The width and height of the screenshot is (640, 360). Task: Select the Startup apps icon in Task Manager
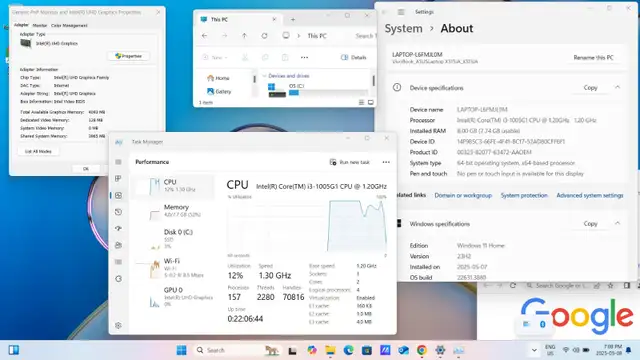click(x=118, y=229)
